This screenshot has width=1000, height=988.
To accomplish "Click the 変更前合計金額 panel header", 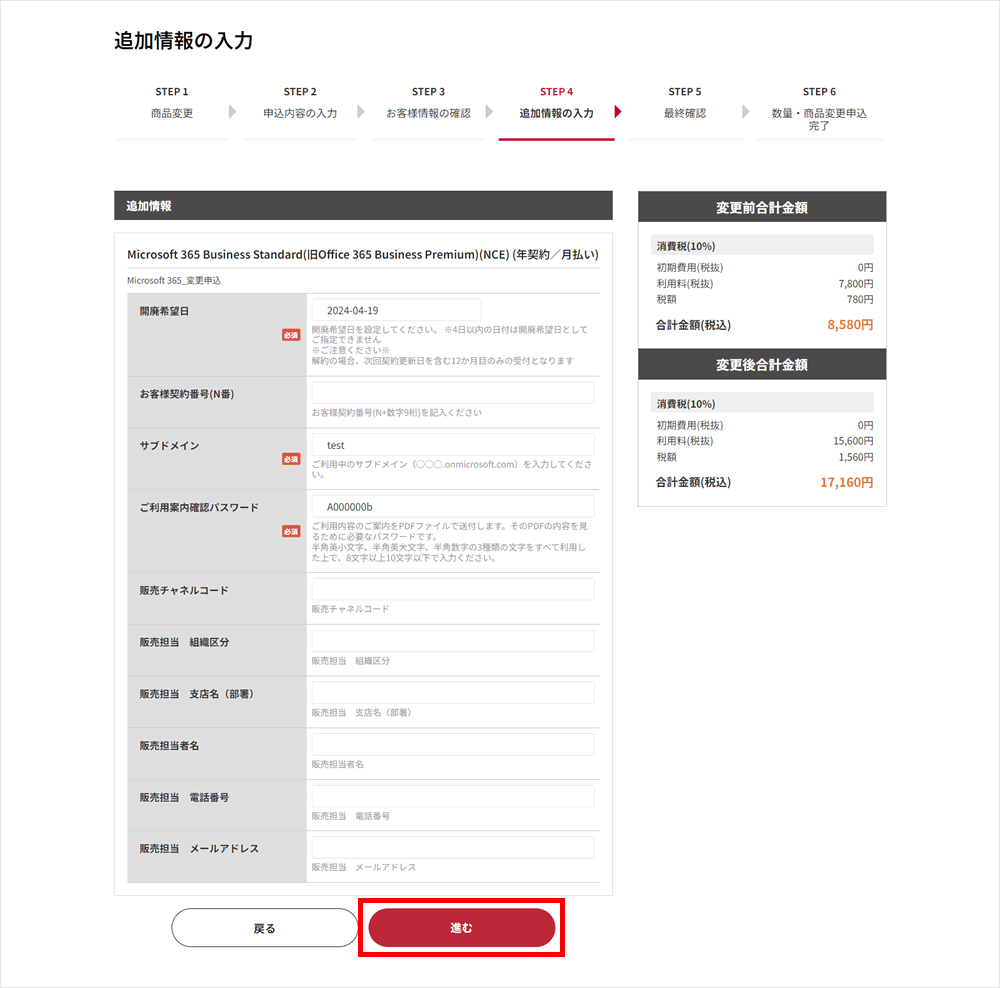I will (761, 207).
